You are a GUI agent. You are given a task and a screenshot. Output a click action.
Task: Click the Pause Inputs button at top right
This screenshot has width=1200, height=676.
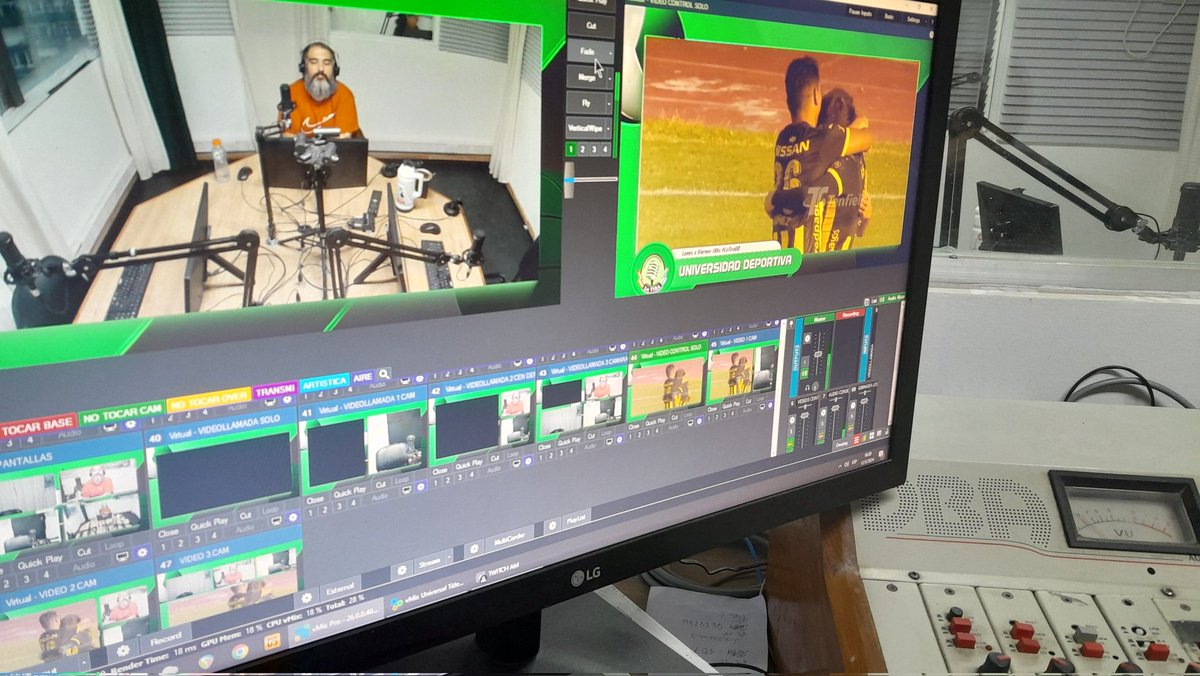(860, 12)
